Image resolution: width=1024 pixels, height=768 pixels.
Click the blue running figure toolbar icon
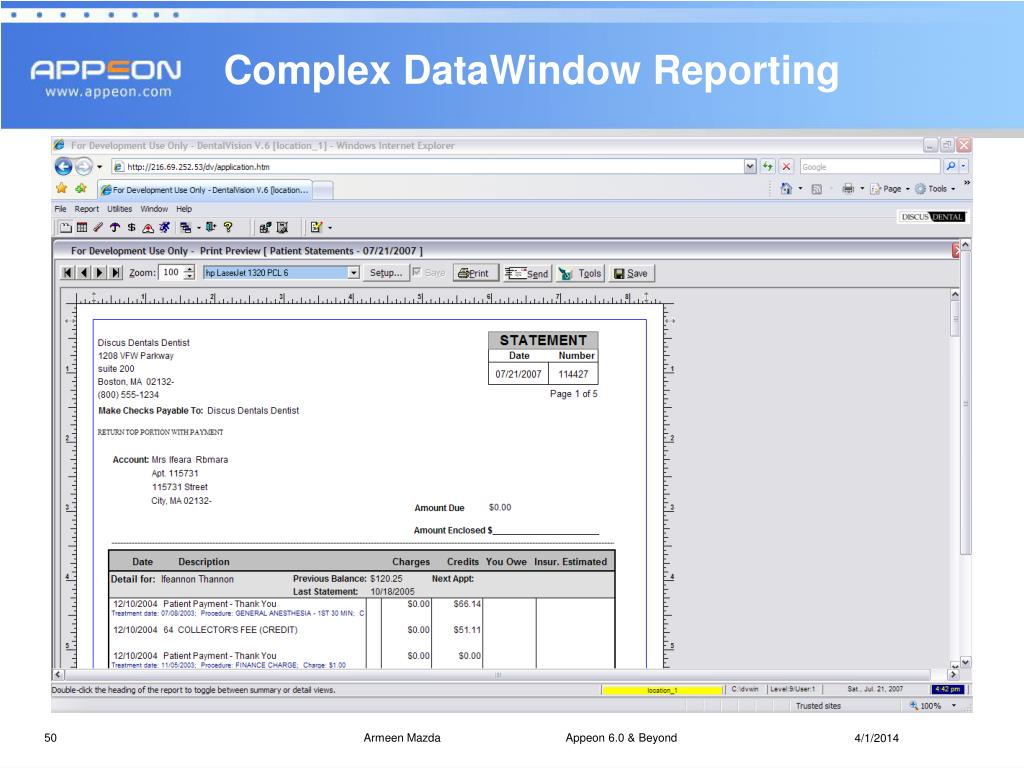coord(165,227)
